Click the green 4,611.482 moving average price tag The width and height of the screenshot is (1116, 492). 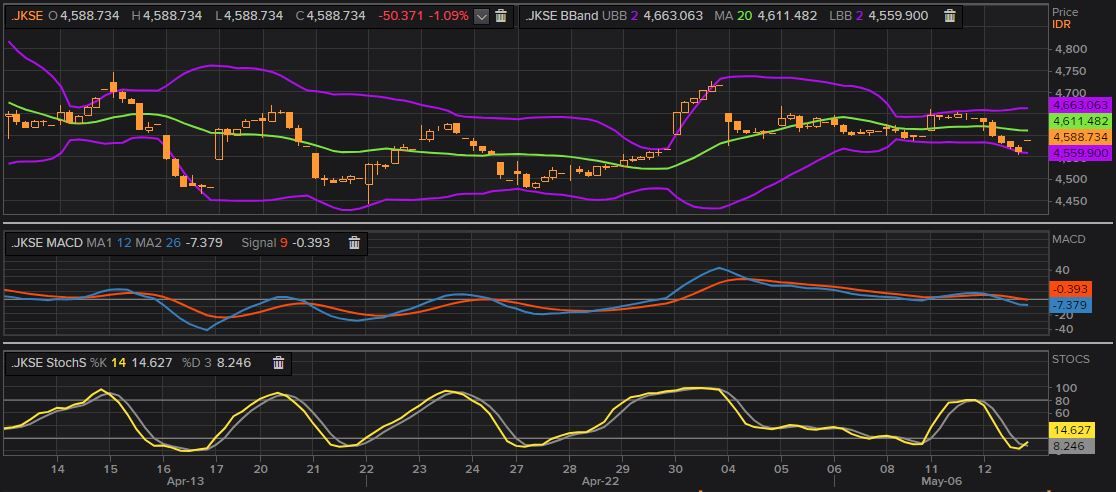1080,121
